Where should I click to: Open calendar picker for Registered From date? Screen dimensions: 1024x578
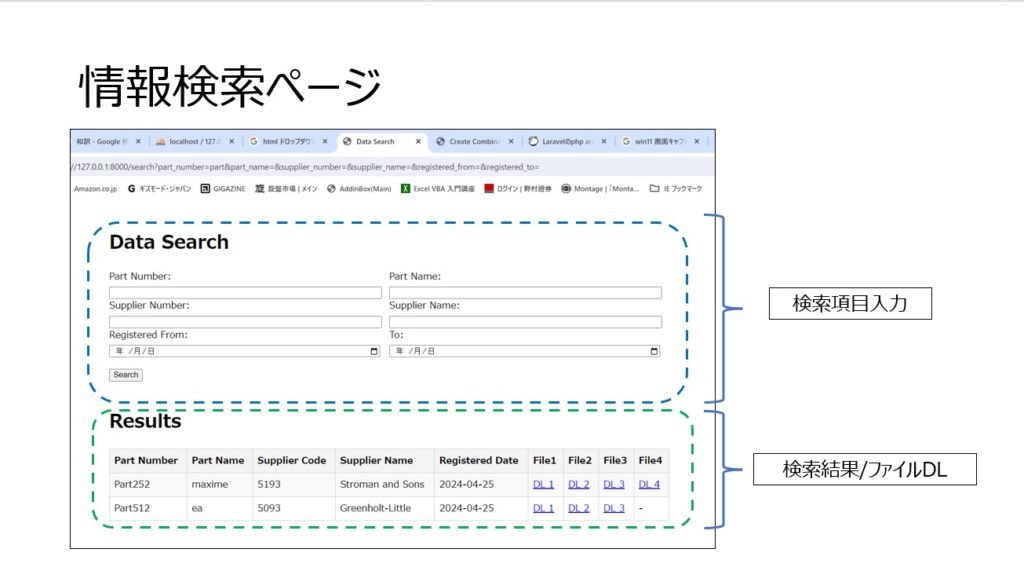(374, 351)
